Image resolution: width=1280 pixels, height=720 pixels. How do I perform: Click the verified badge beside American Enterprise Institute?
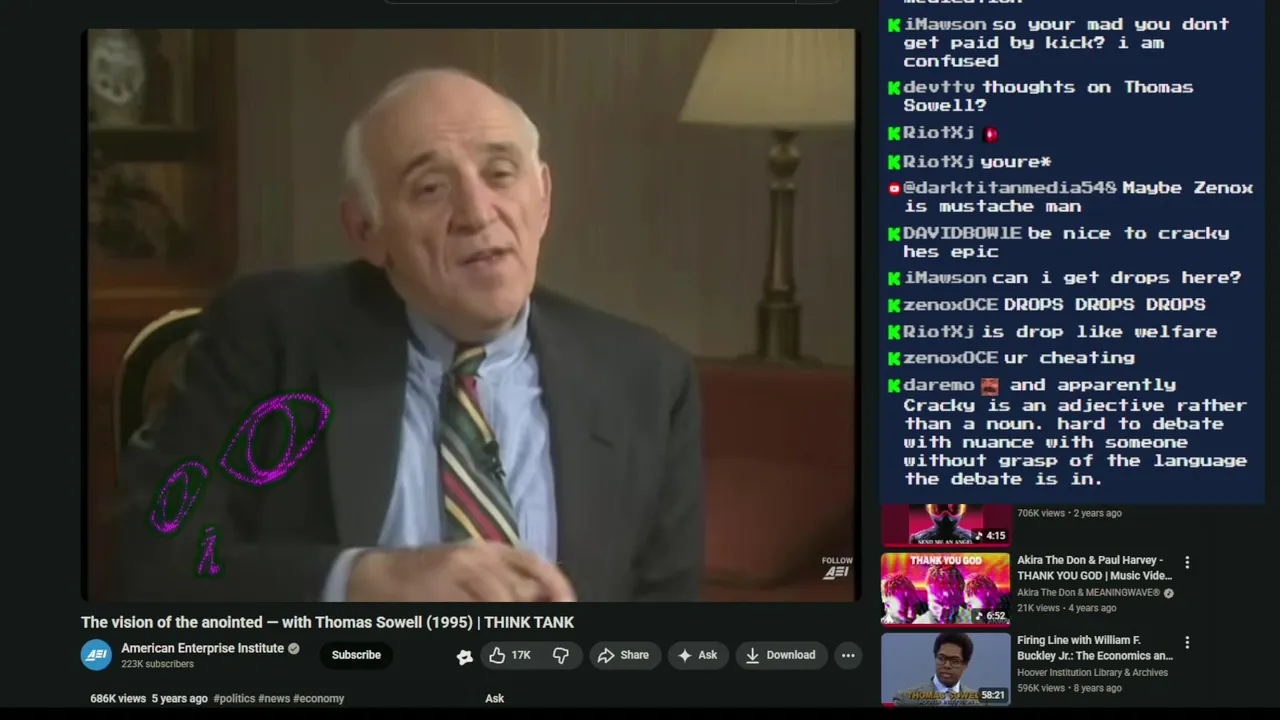point(294,648)
